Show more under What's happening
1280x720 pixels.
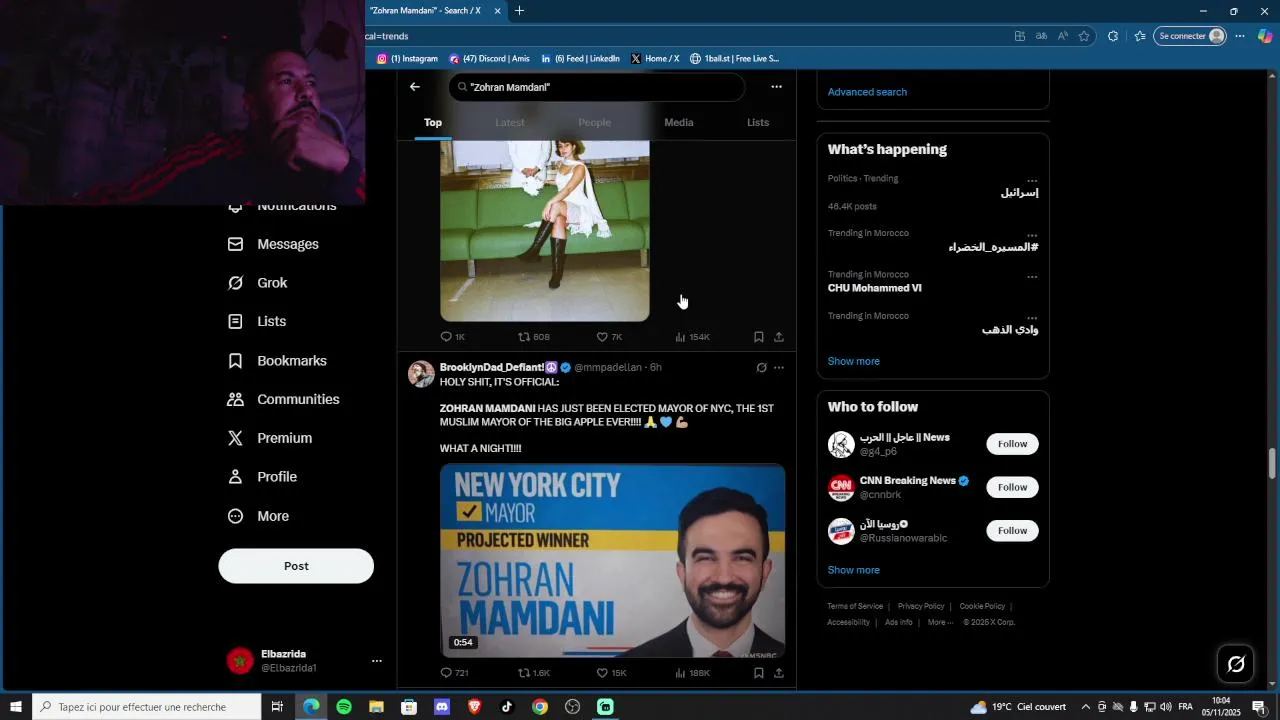(x=854, y=361)
